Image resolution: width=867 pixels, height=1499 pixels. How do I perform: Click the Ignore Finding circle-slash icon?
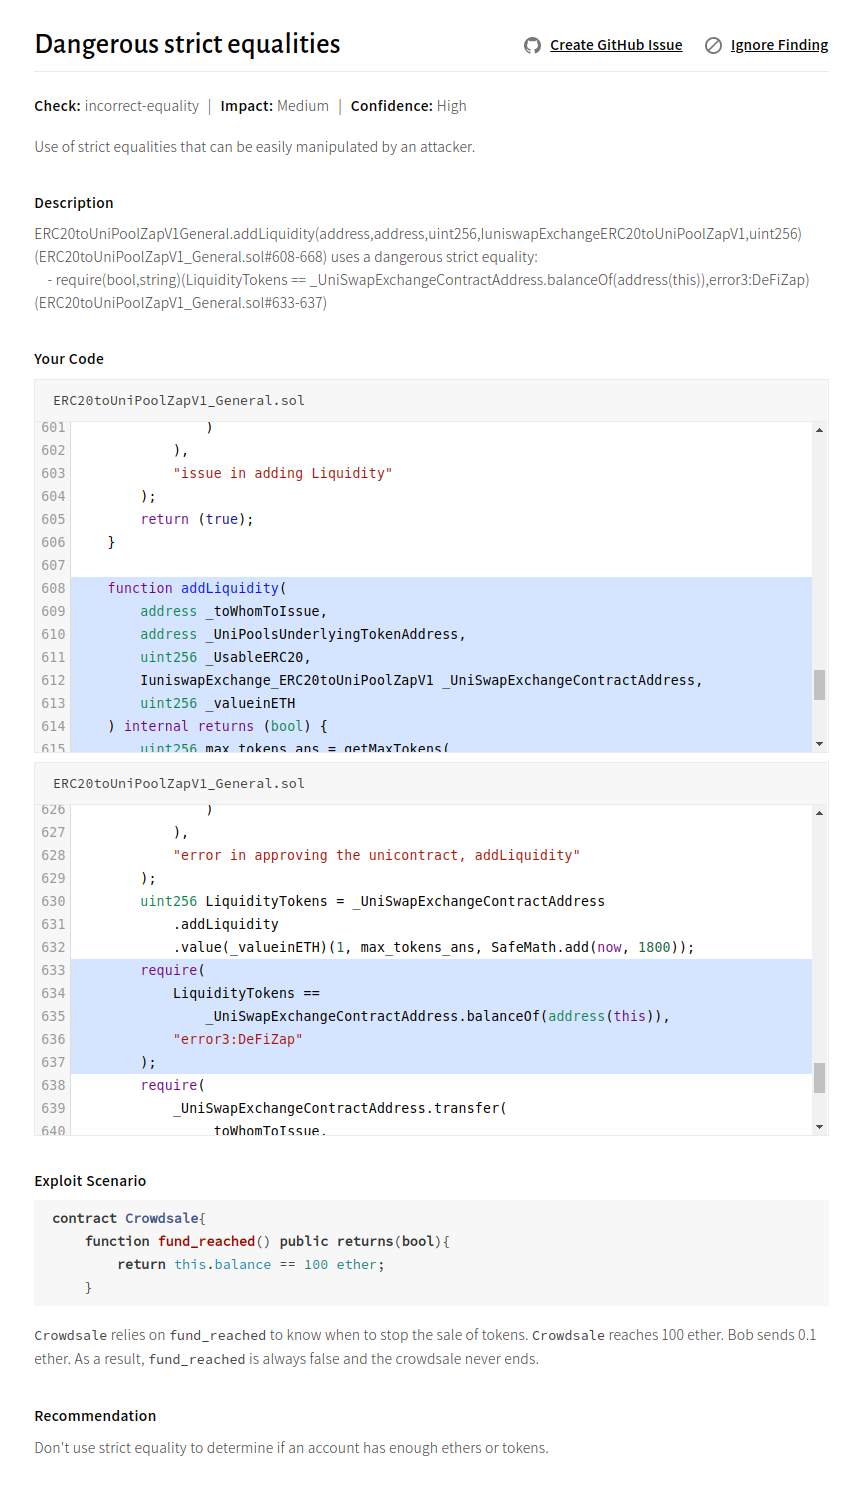pyautogui.click(x=713, y=45)
